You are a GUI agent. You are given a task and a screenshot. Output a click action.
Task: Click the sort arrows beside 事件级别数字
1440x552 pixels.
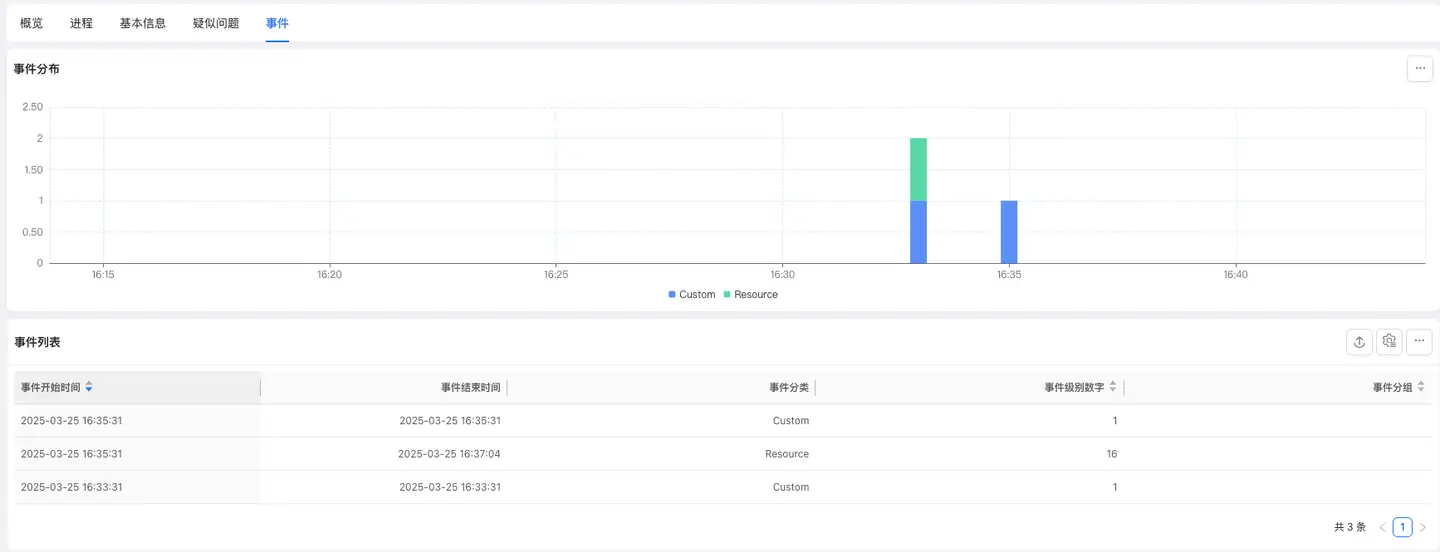pyautogui.click(x=1113, y=387)
